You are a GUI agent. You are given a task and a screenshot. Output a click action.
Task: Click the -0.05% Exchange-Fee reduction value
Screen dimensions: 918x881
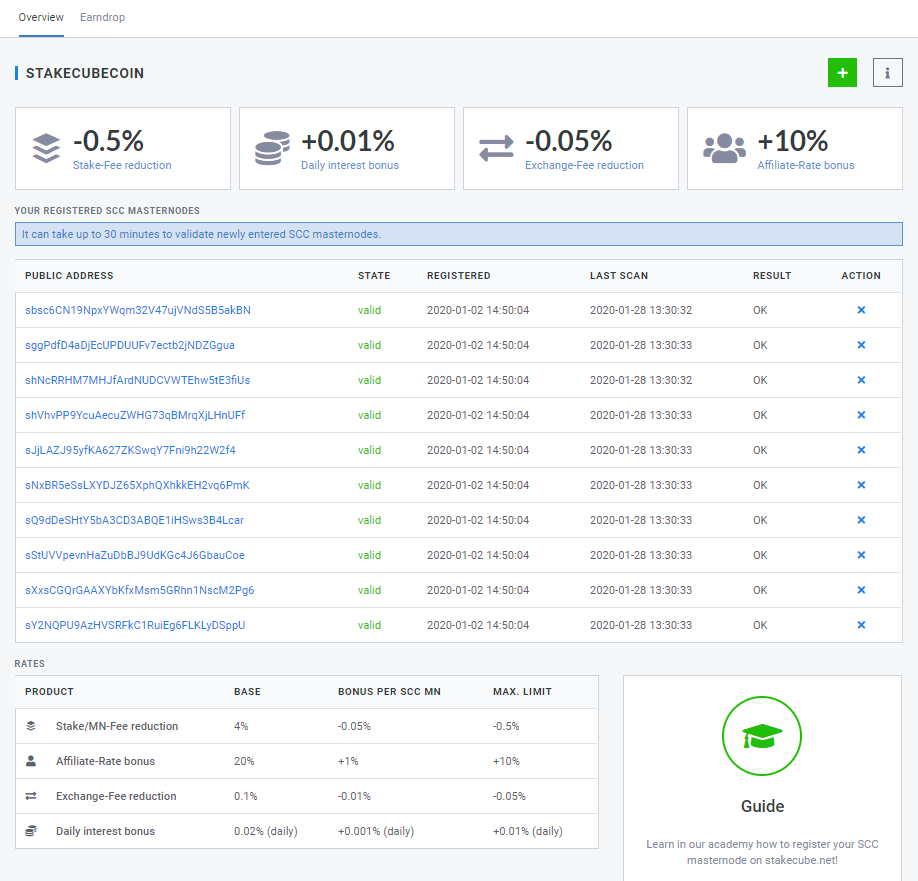pos(568,141)
